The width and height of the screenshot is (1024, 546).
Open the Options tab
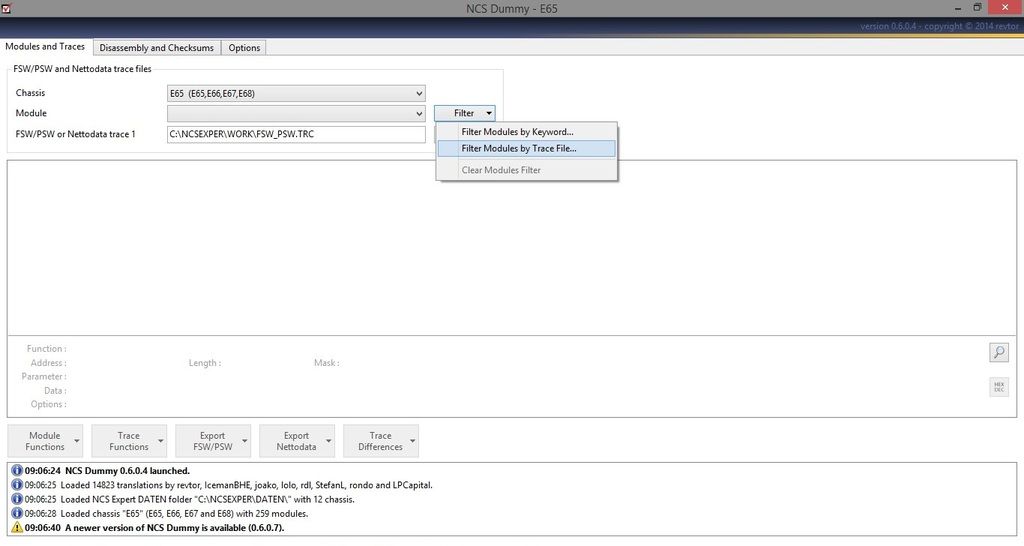[x=244, y=48]
